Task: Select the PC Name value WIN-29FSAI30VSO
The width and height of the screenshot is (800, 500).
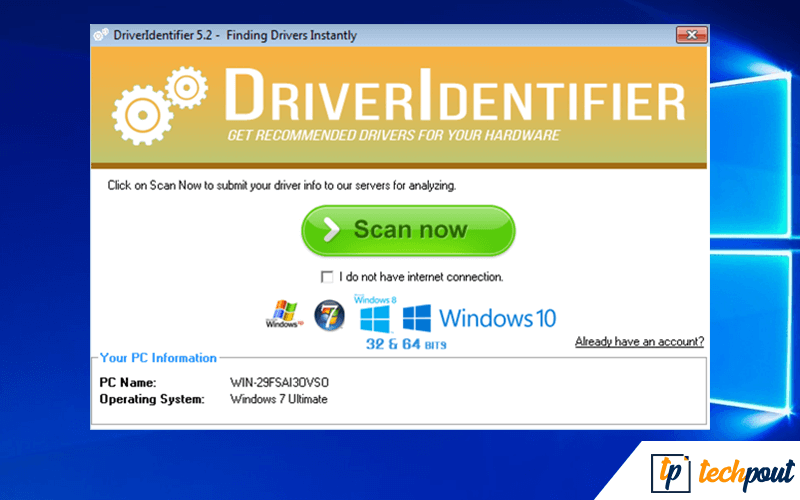Action: tap(279, 383)
